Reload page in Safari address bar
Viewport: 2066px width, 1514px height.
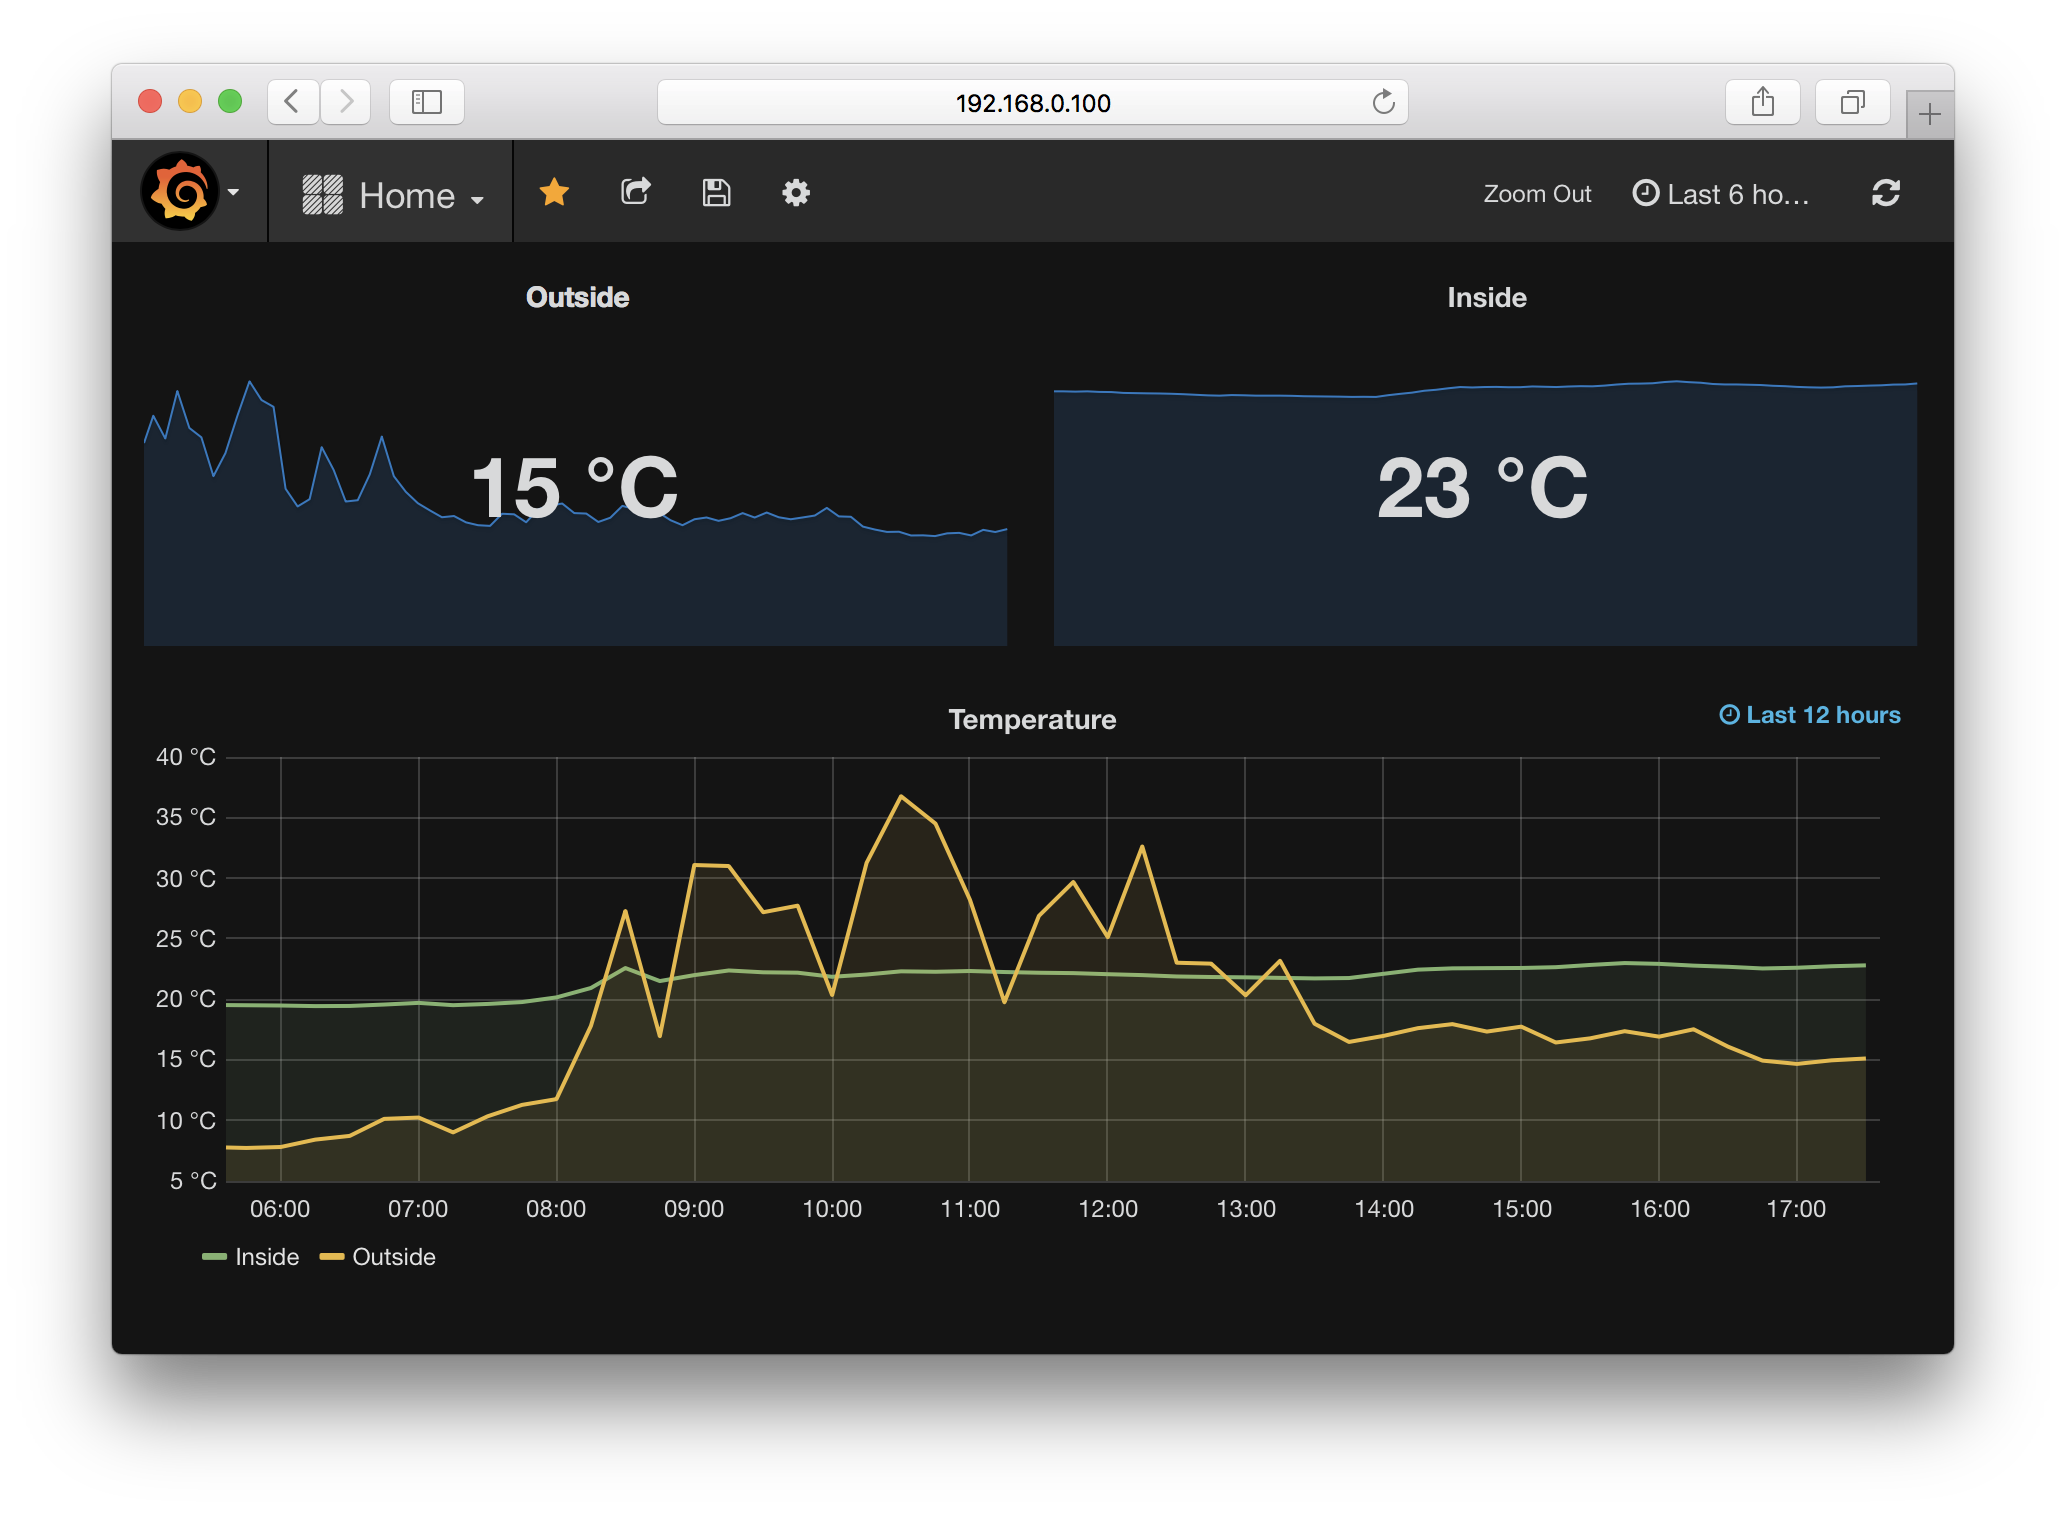click(1383, 102)
